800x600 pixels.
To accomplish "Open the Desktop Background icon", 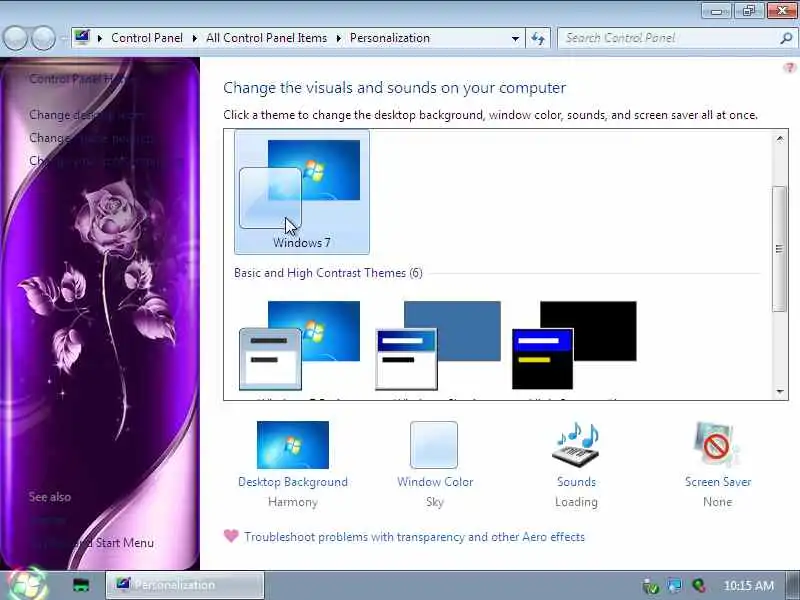I will tap(293, 444).
